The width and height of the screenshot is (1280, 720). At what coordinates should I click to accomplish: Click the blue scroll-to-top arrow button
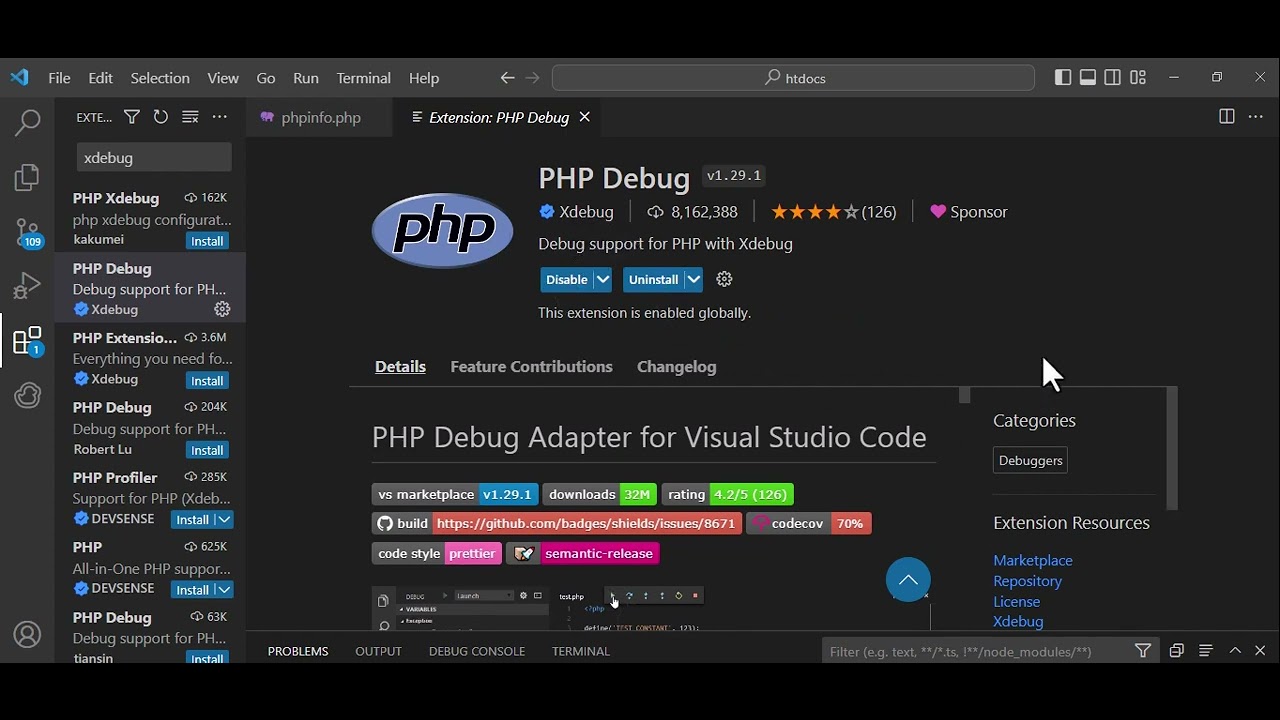[908, 579]
